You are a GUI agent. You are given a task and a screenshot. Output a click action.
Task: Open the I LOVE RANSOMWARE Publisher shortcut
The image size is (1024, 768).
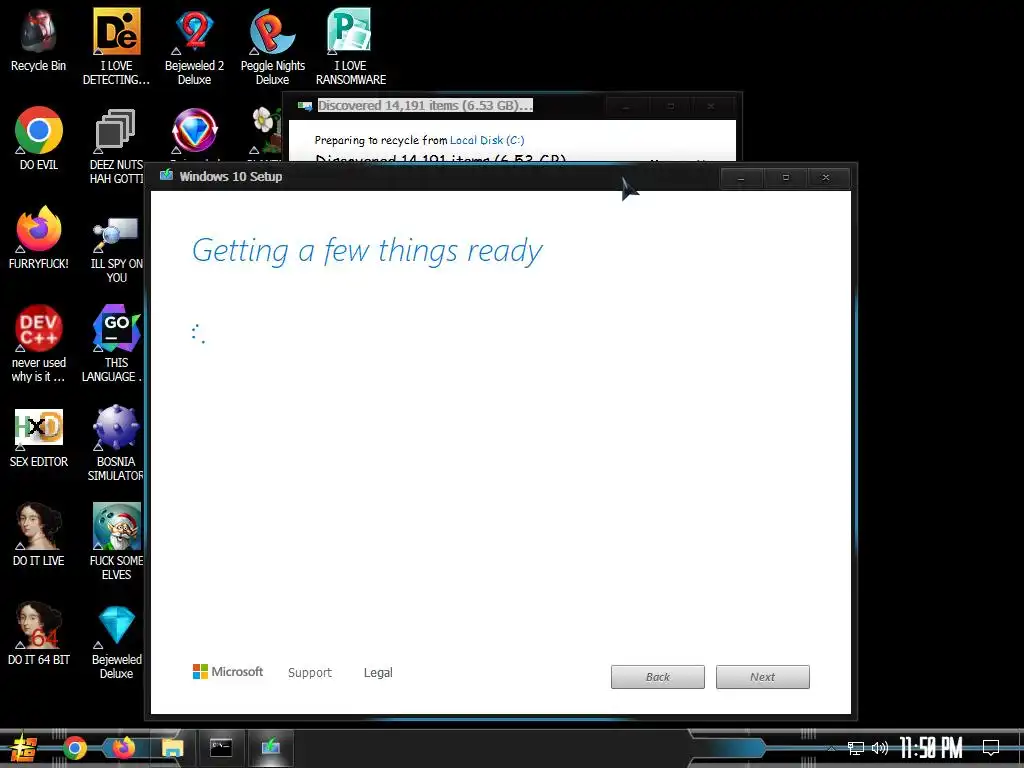[351, 46]
